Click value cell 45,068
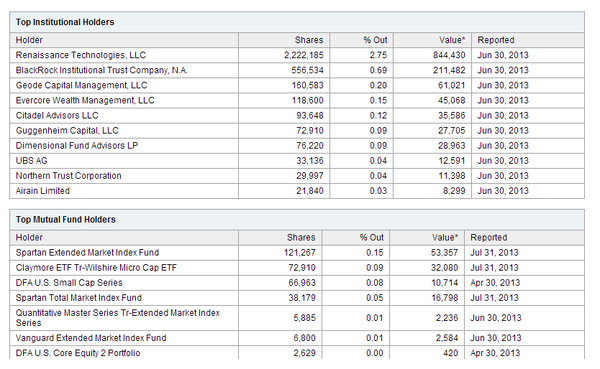Viewport: 600px width, 369px height. pyautogui.click(x=452, y=100)
